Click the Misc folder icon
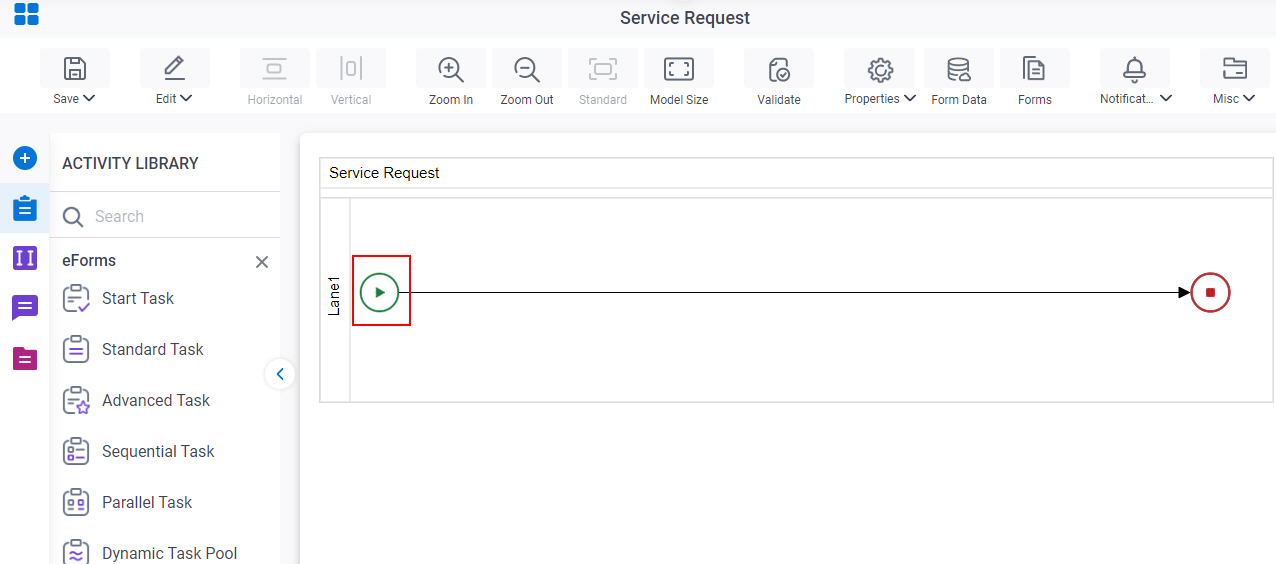The width and height of the screenshot is (1276, 564). (x=1235, y=68)
